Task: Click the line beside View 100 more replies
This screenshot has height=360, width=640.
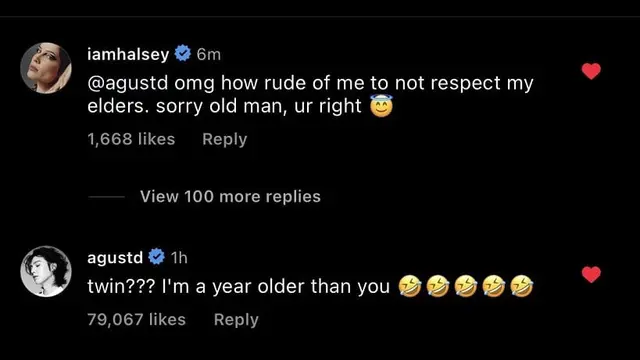Action: 107,197
